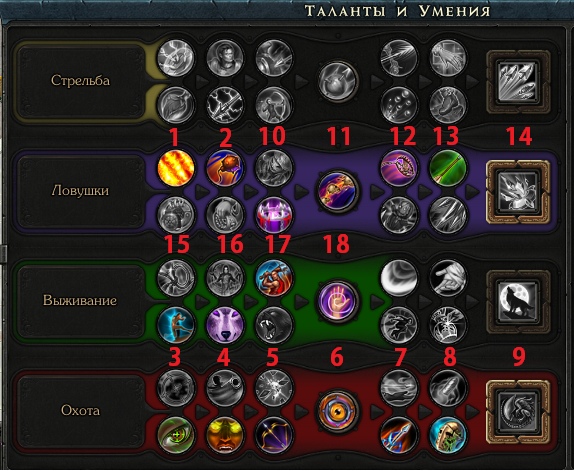Viewport: 574px width, 471px height.
Task: Select the howling wolf ultimate ability
Action: [x=518, y=301]
